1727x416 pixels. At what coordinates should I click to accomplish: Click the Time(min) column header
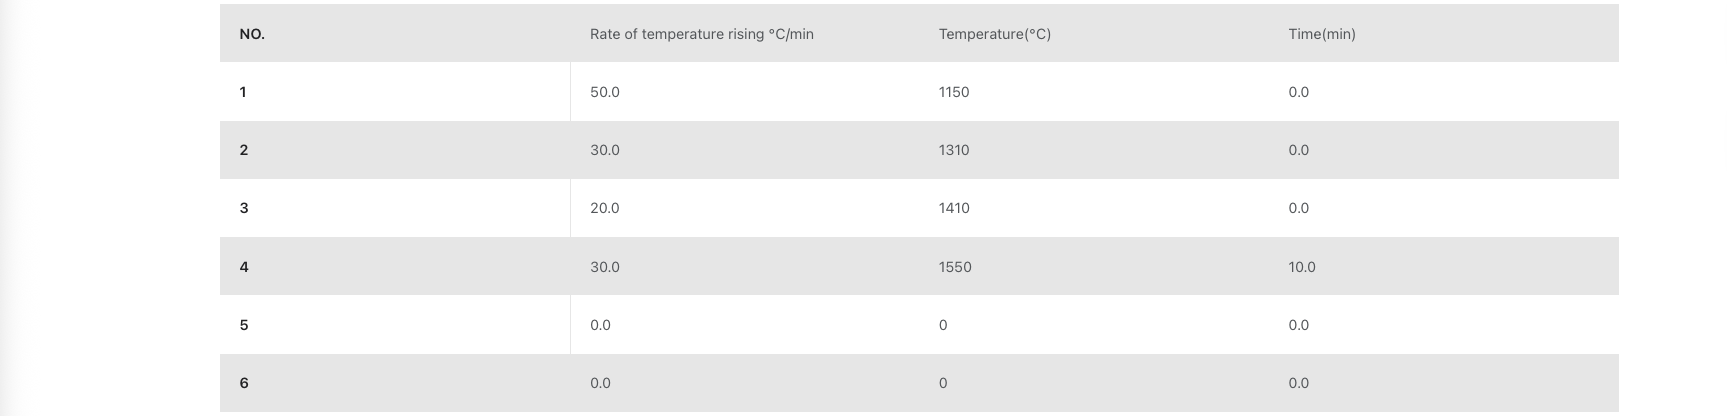coord(1321,34)
